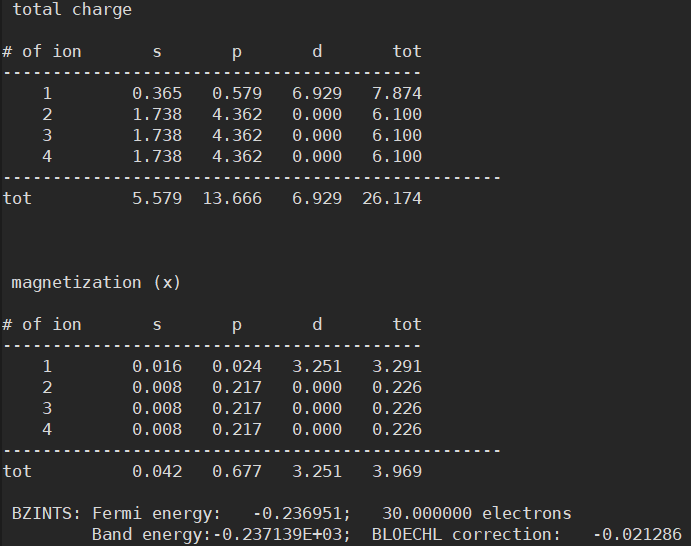
Task: Click total p charge value 13.666
Action: (232, 198)
